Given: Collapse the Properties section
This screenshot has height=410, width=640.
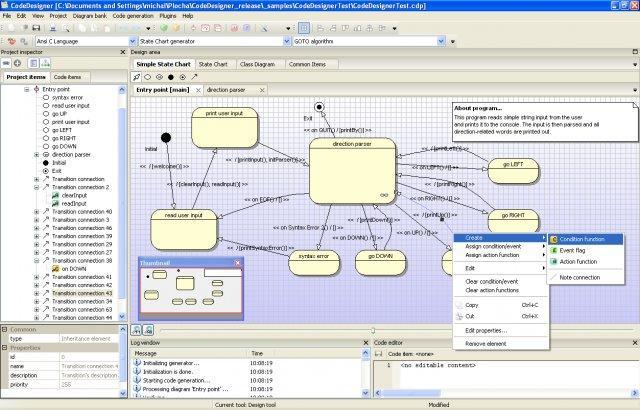Looking at the screenshot, I should tap(4, 348).
